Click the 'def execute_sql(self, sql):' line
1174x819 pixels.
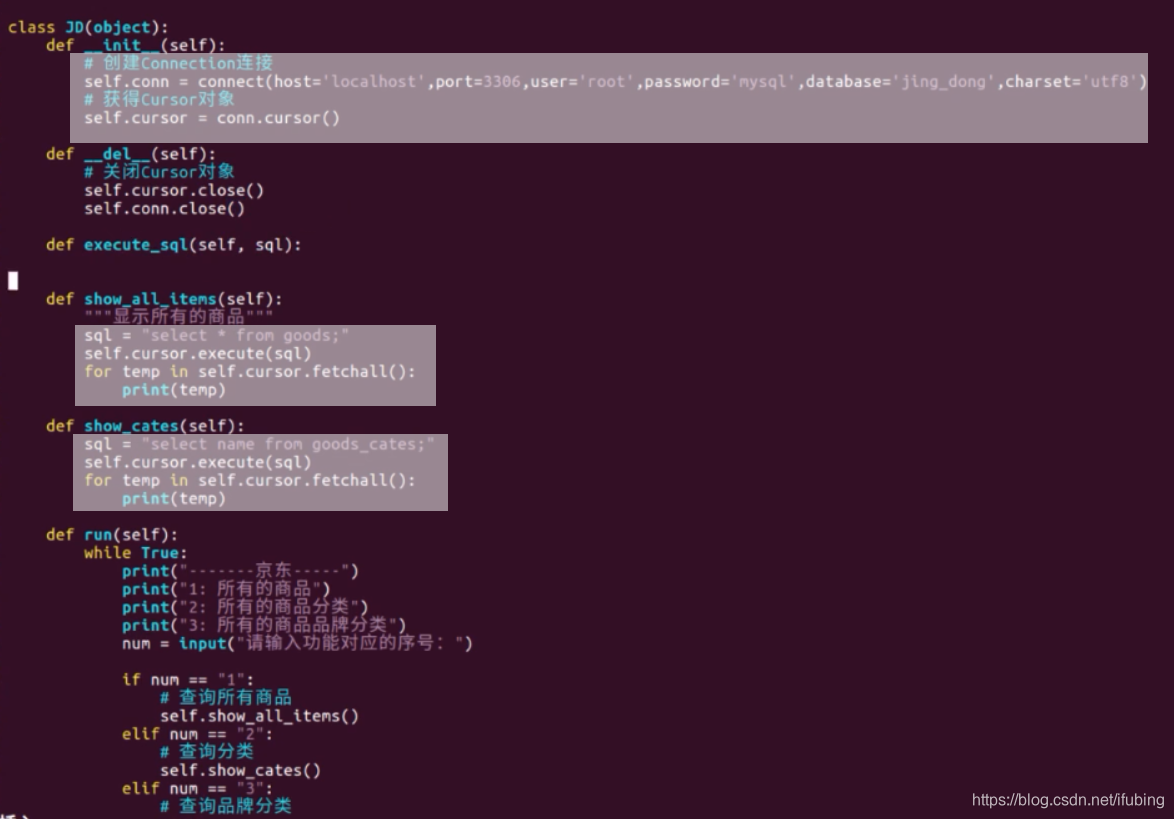173,245
